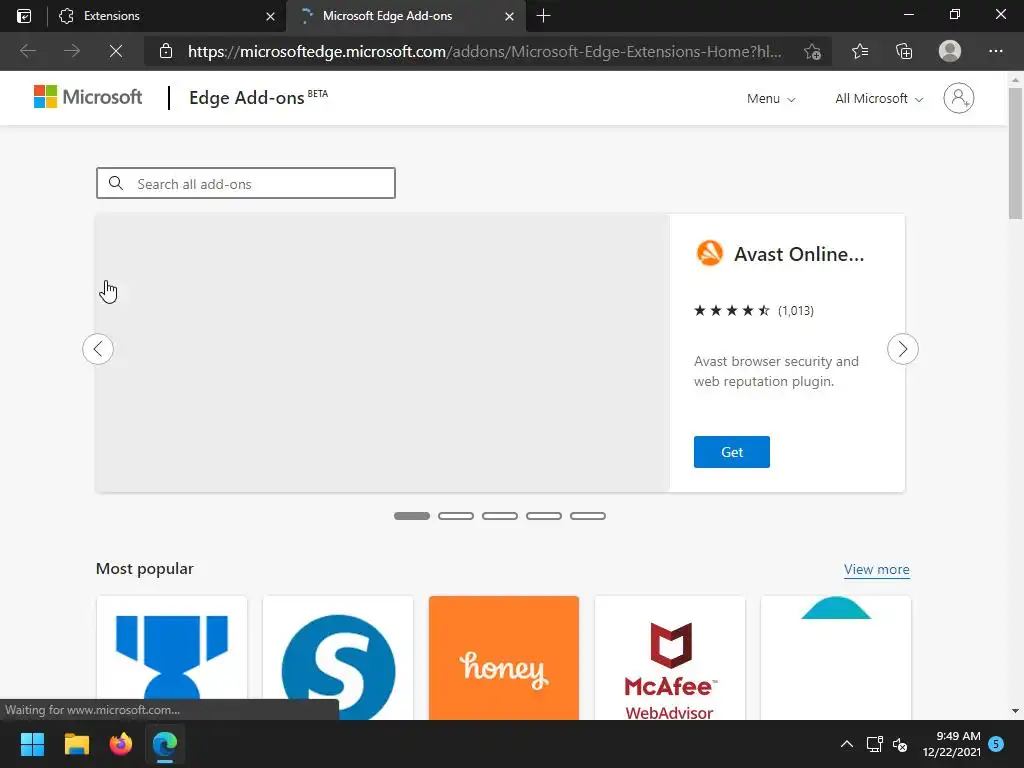Open a new browser tab
The width and height of the screenshot is (1024, 768).
[x=543, y=16]
